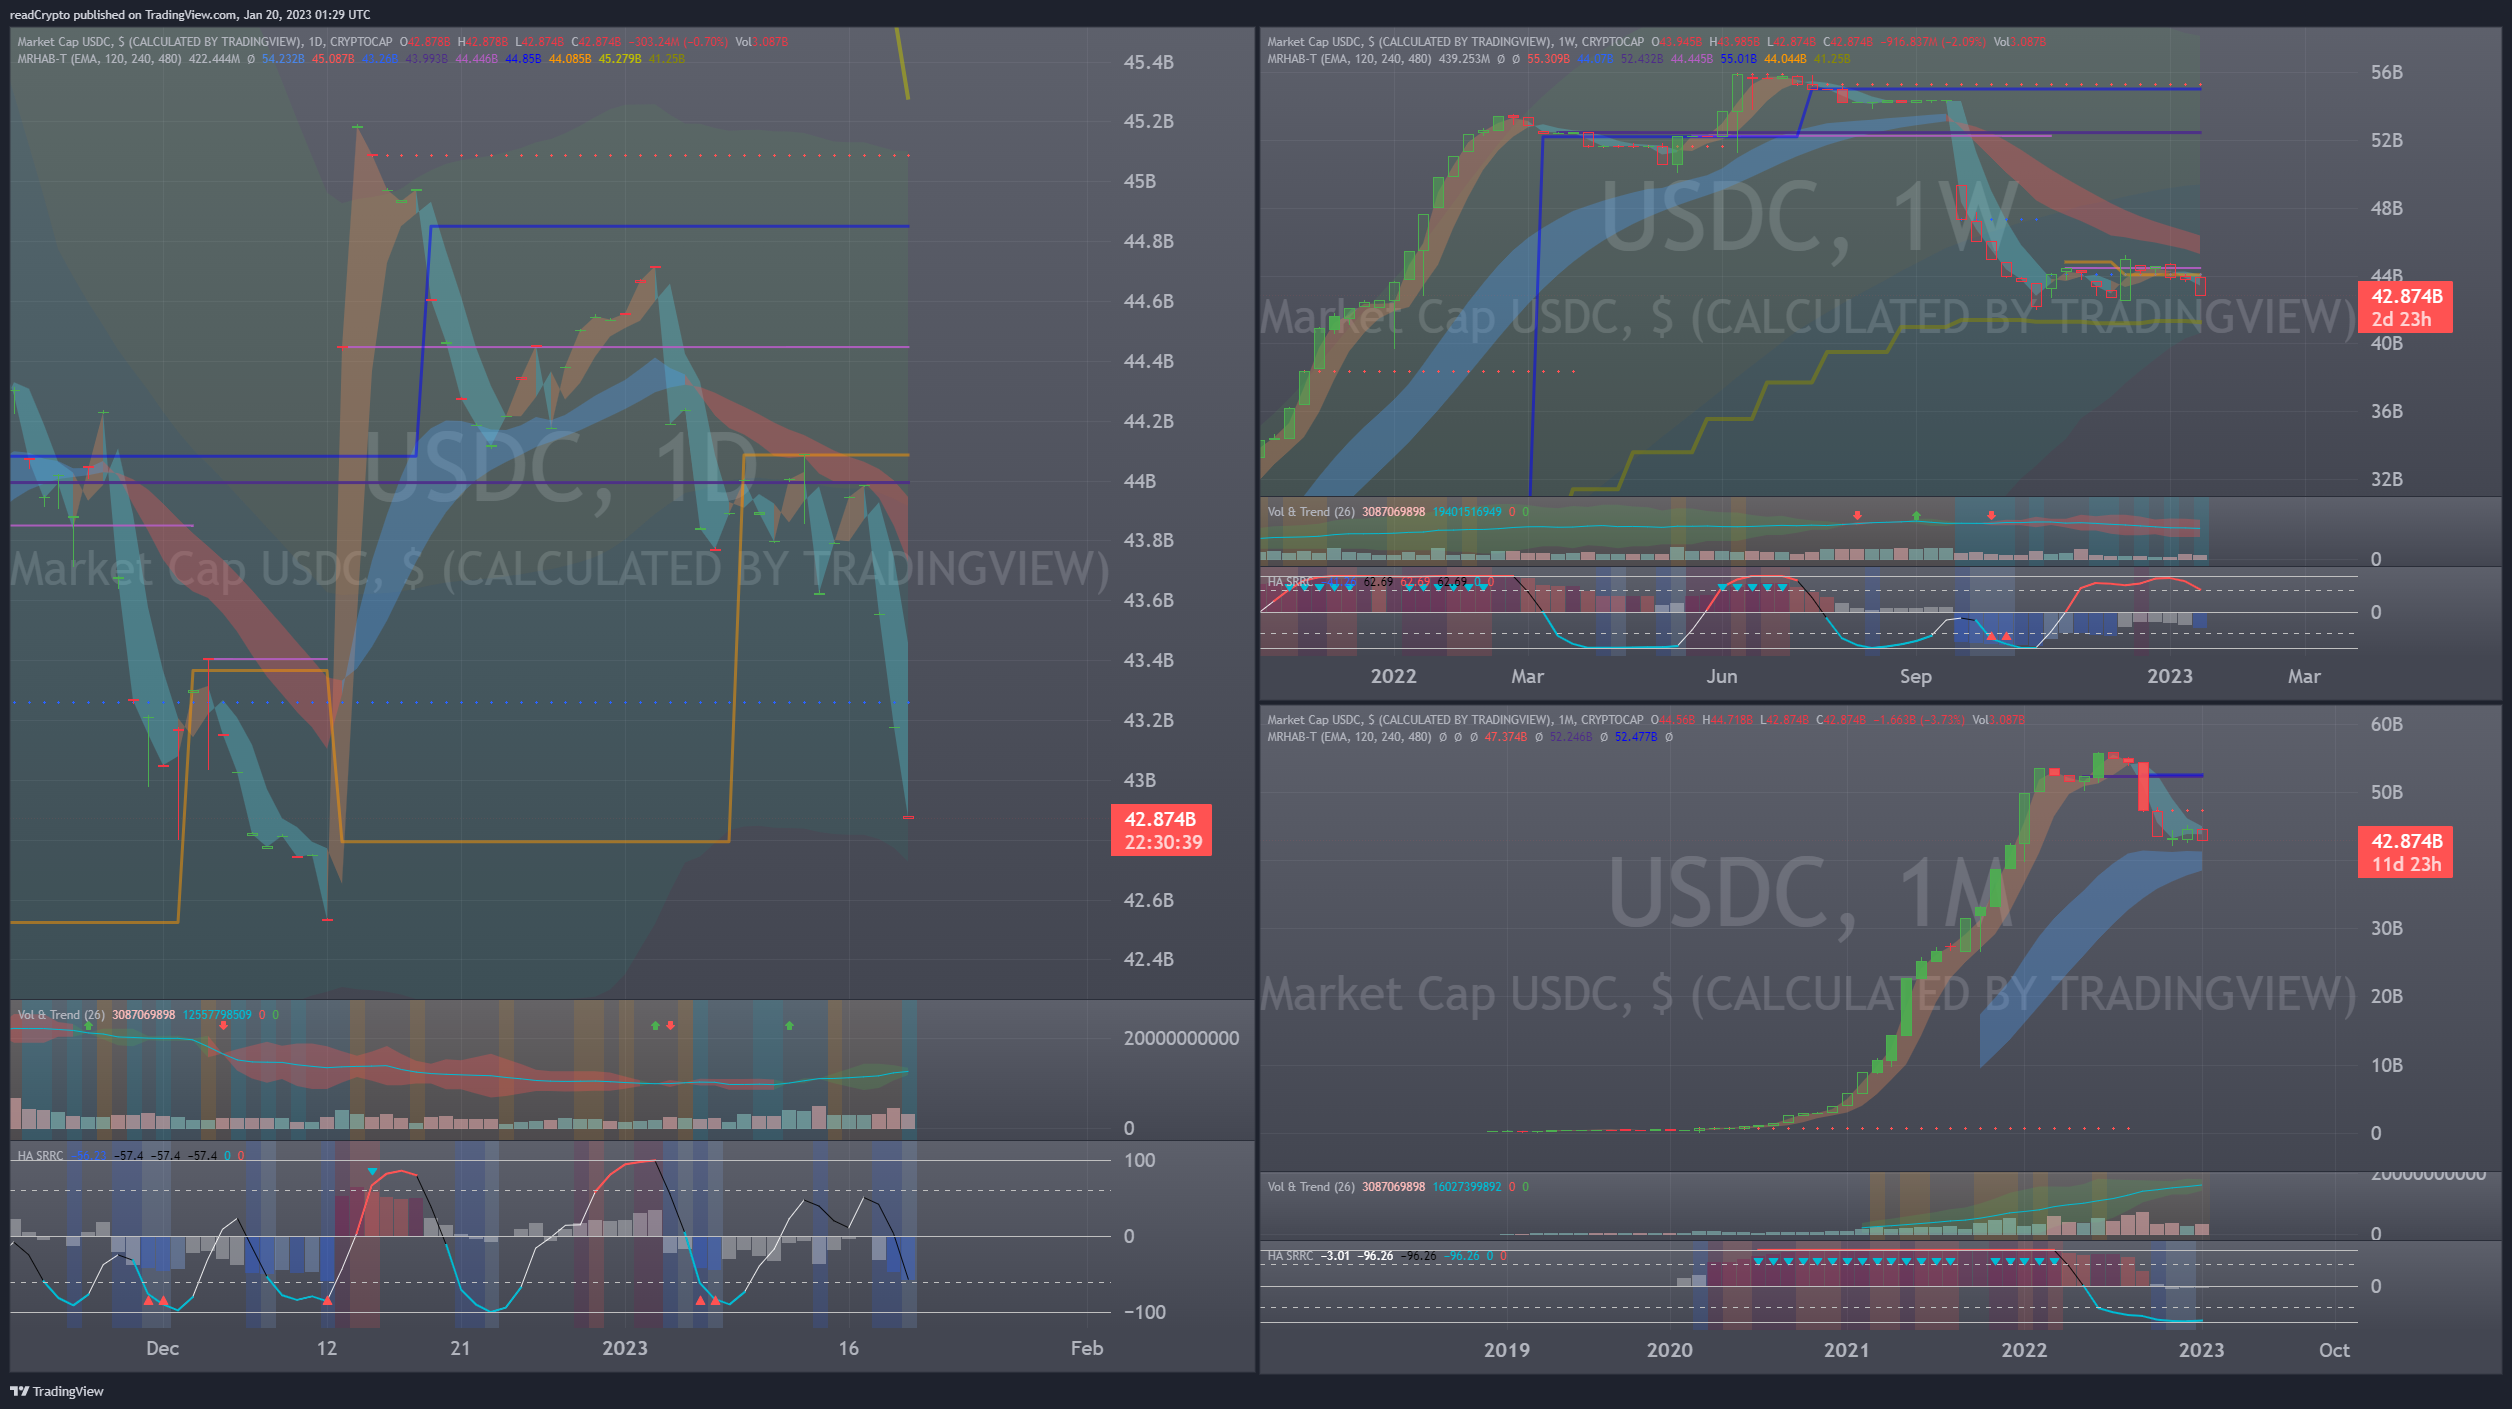2512x1409 pixels.
Task: Click 44B on the 1D price axis
Action: click(1139, 481)
